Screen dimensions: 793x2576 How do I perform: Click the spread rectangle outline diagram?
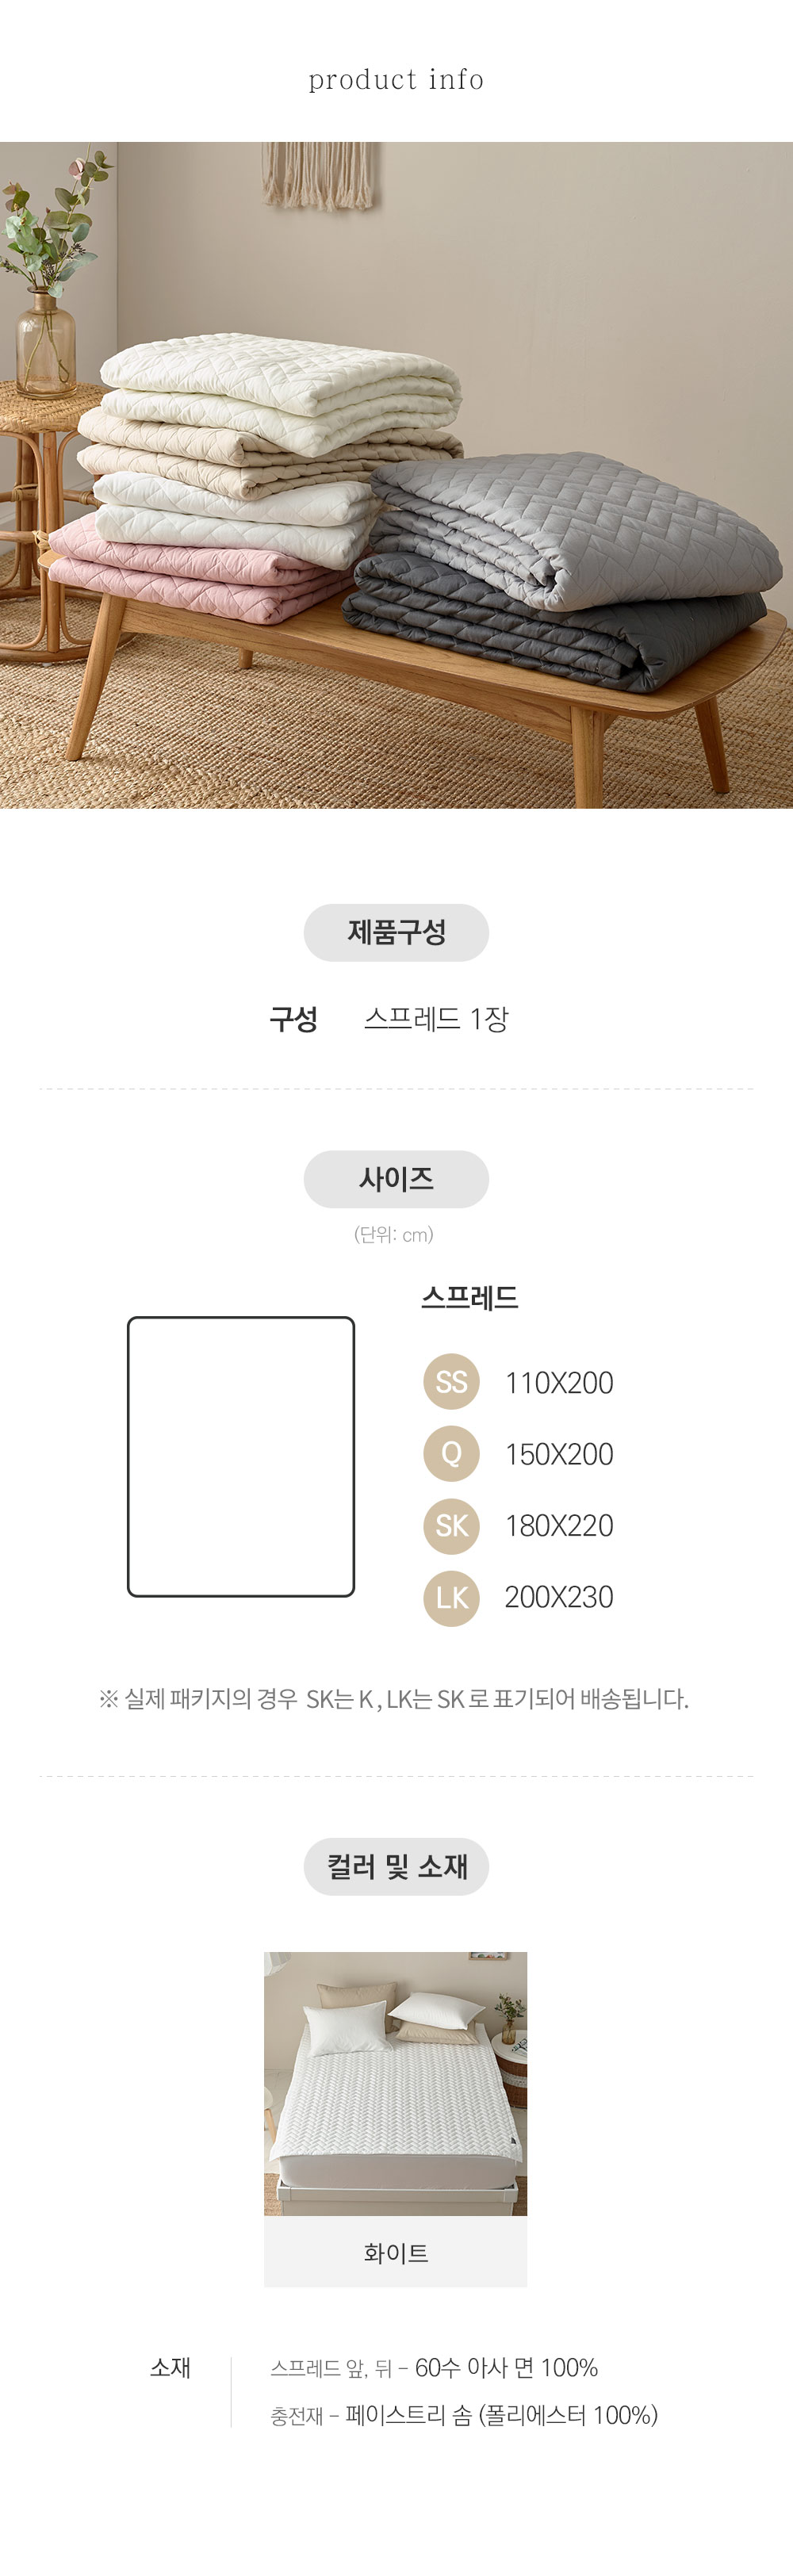tap(241, 1456)
